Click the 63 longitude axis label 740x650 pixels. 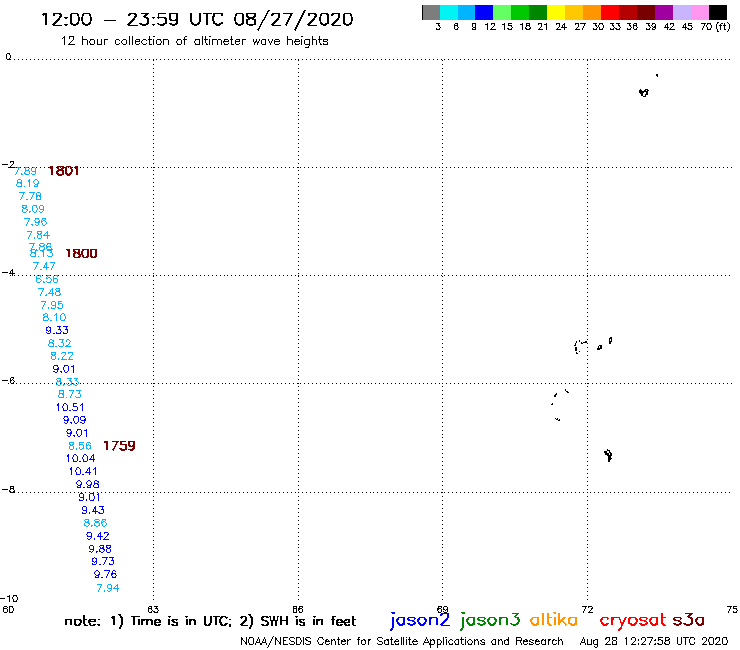(153, 609)
